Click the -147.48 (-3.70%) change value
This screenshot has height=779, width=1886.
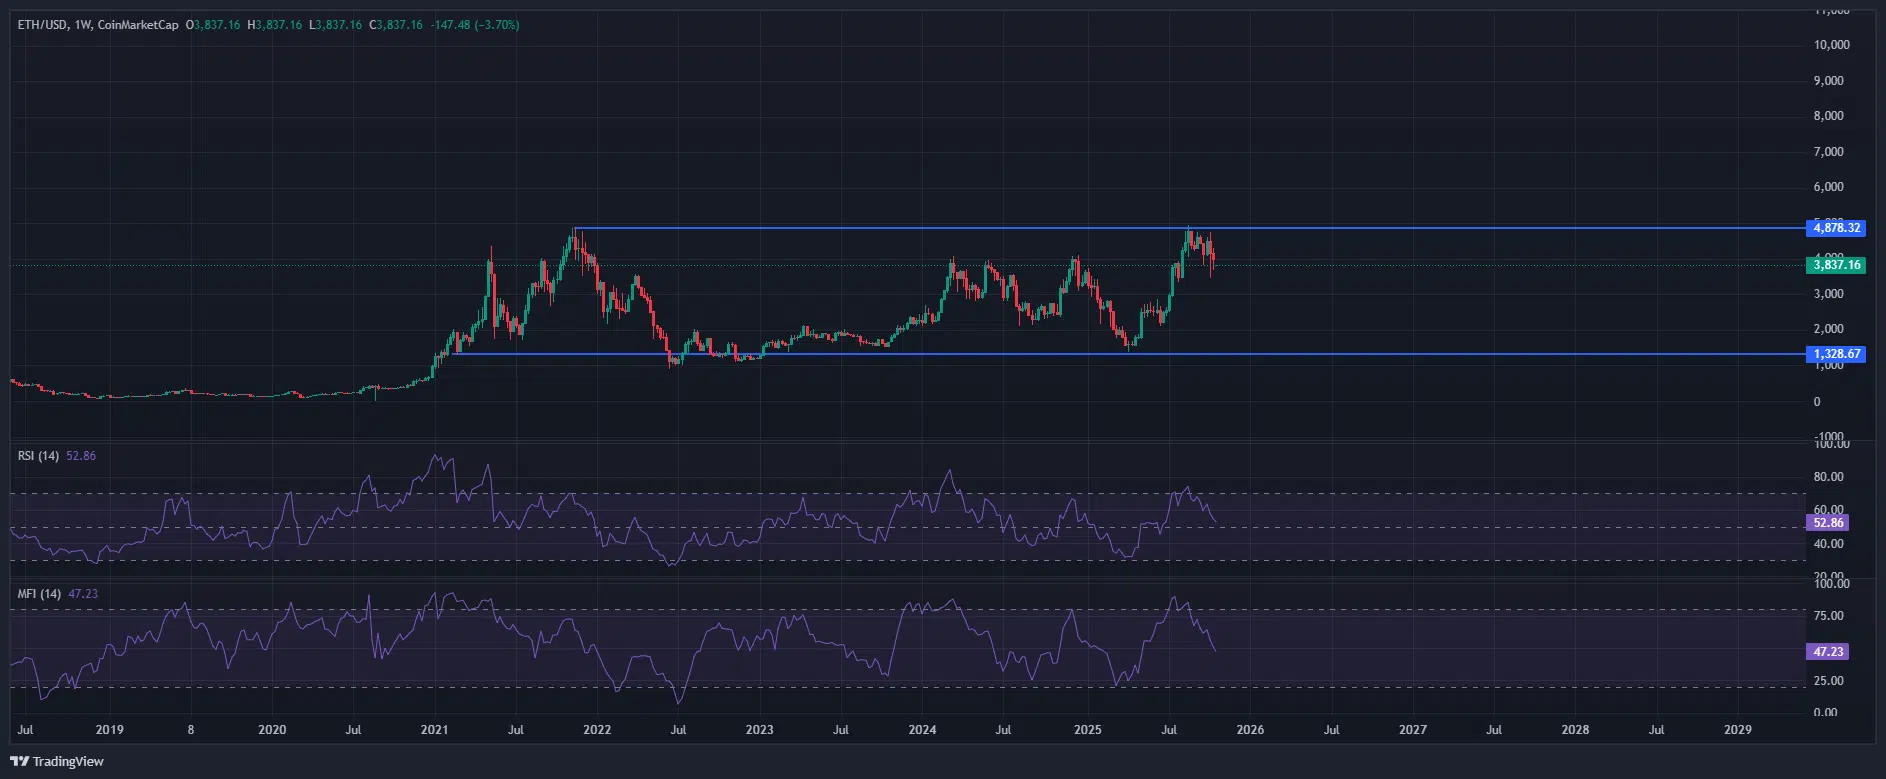click(x=474, y=25)
